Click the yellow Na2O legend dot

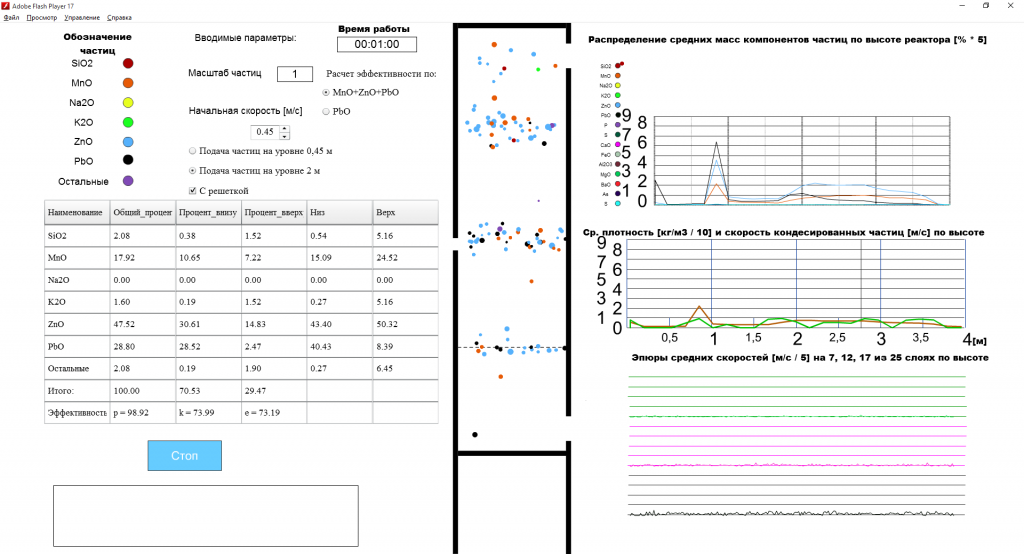[x=128, y=103]
